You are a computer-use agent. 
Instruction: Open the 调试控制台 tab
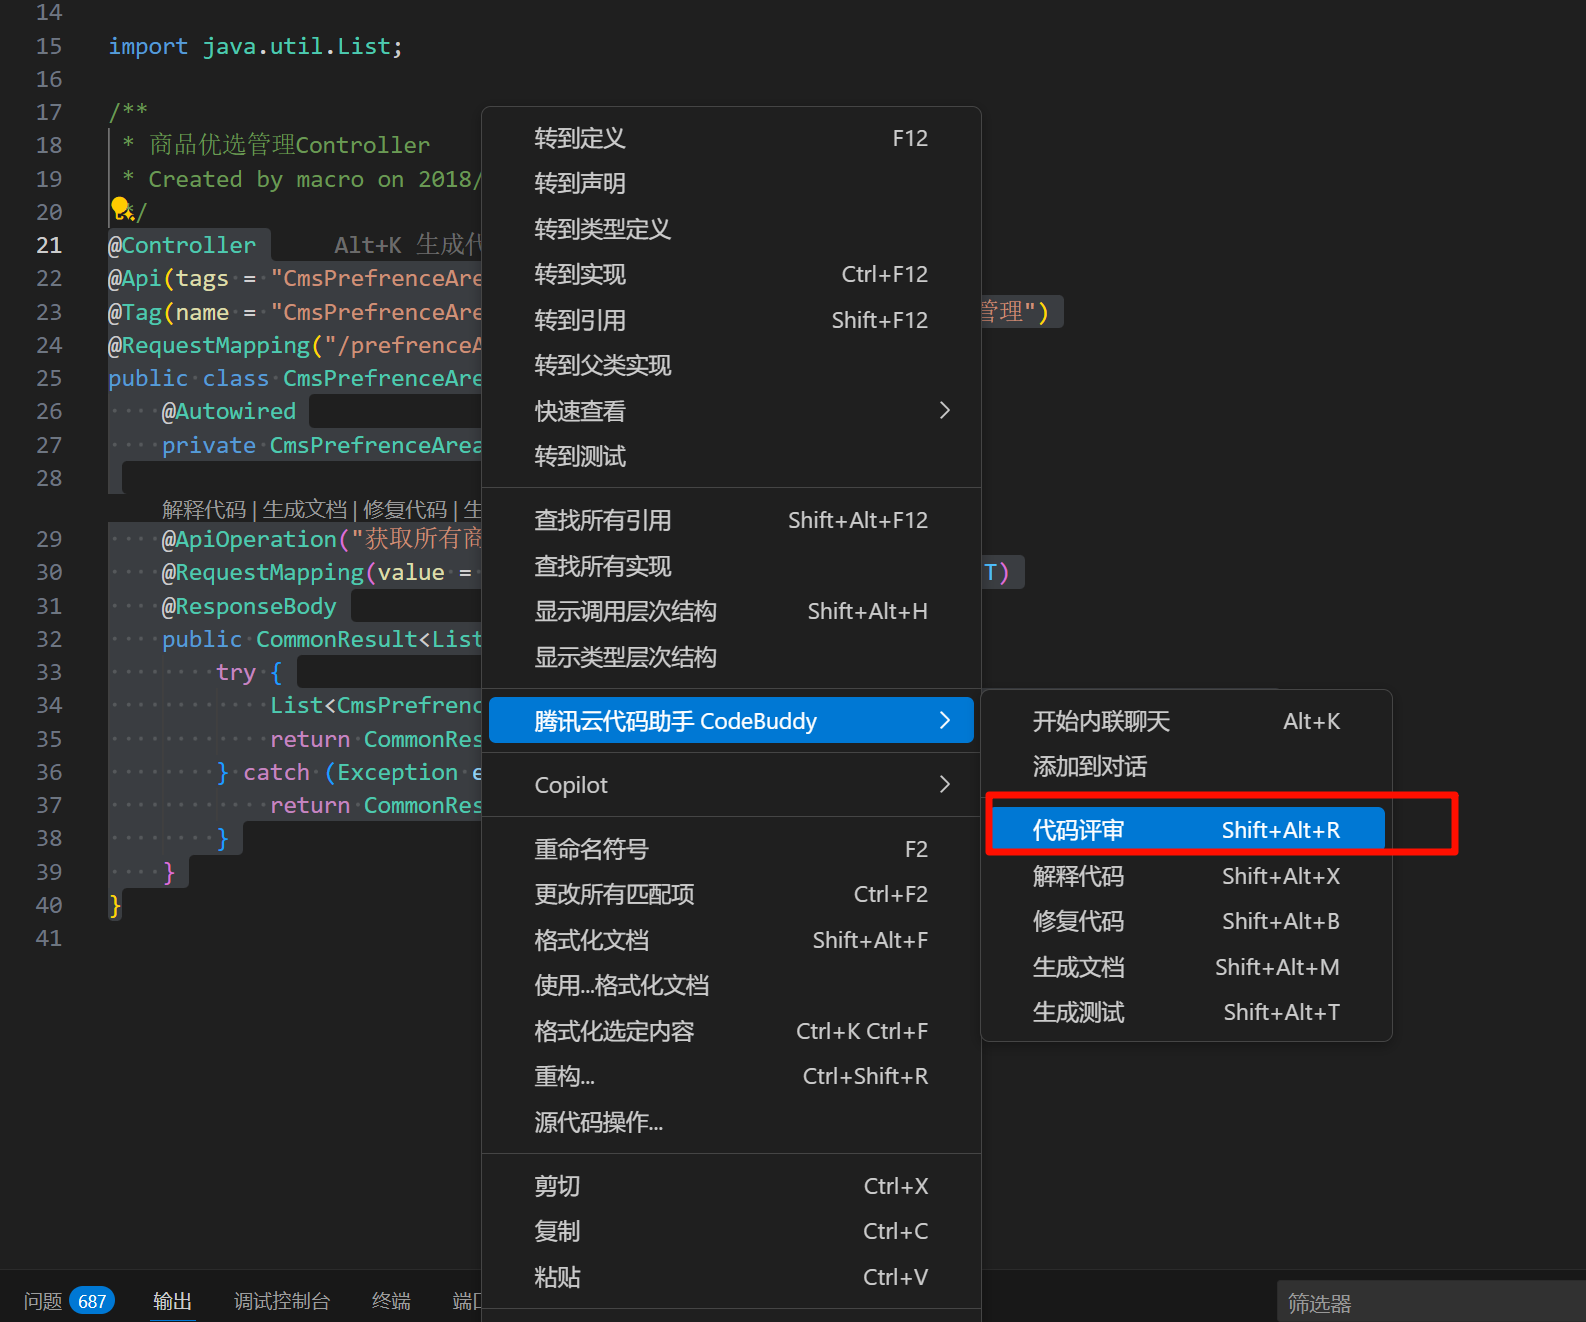click(282, 1301)
